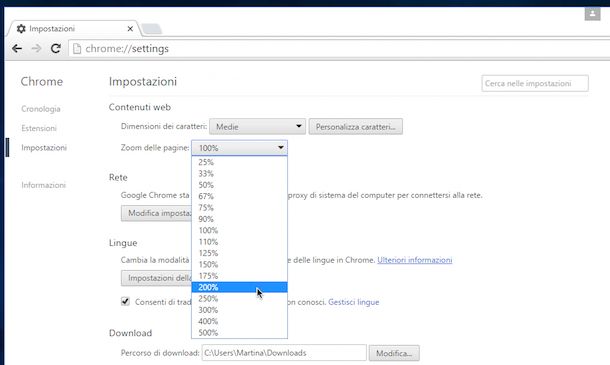Click the Modifica impostazioni proxy button
The image size is (610, 365).
coord(156,213)
